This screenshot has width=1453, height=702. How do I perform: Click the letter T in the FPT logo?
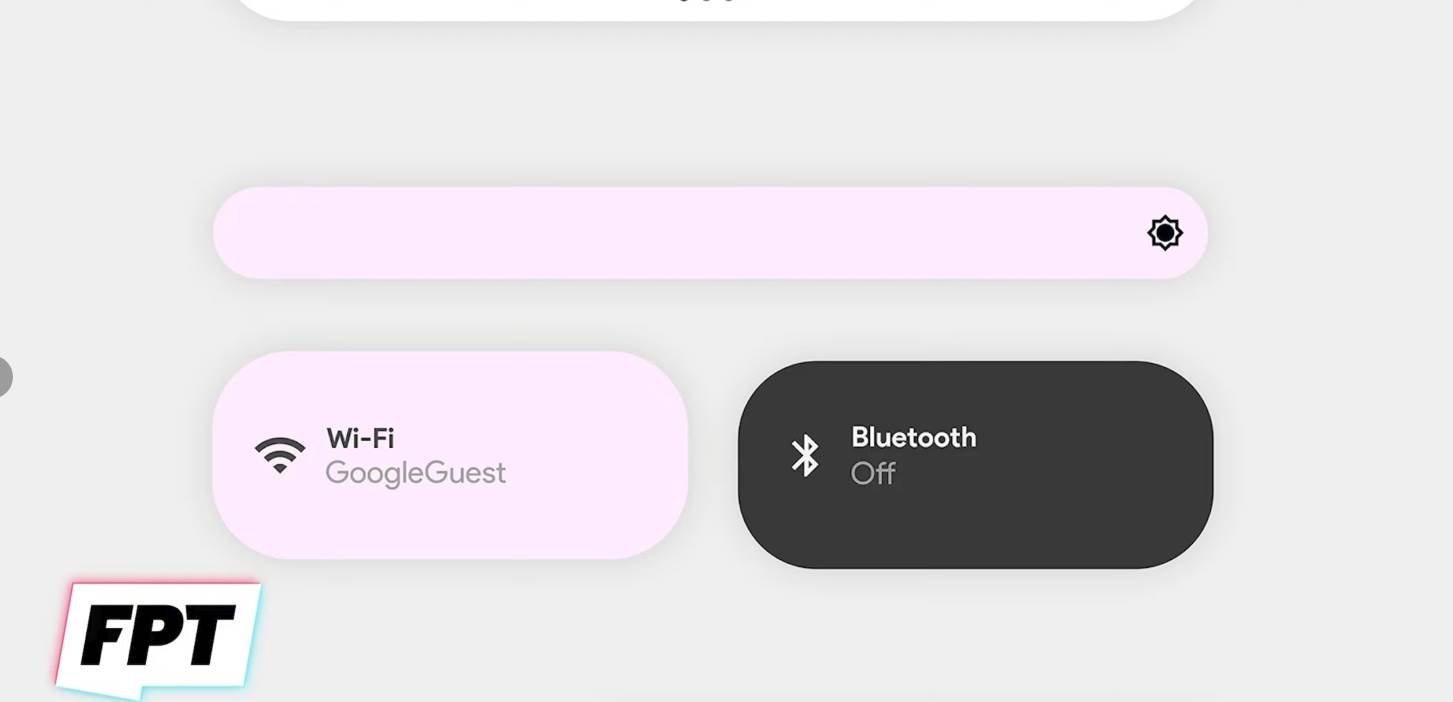[208, 635]
